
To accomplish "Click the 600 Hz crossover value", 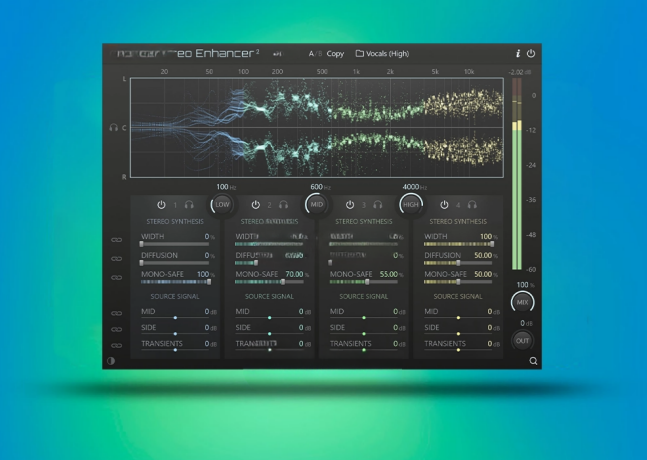I will pos(320,187).
